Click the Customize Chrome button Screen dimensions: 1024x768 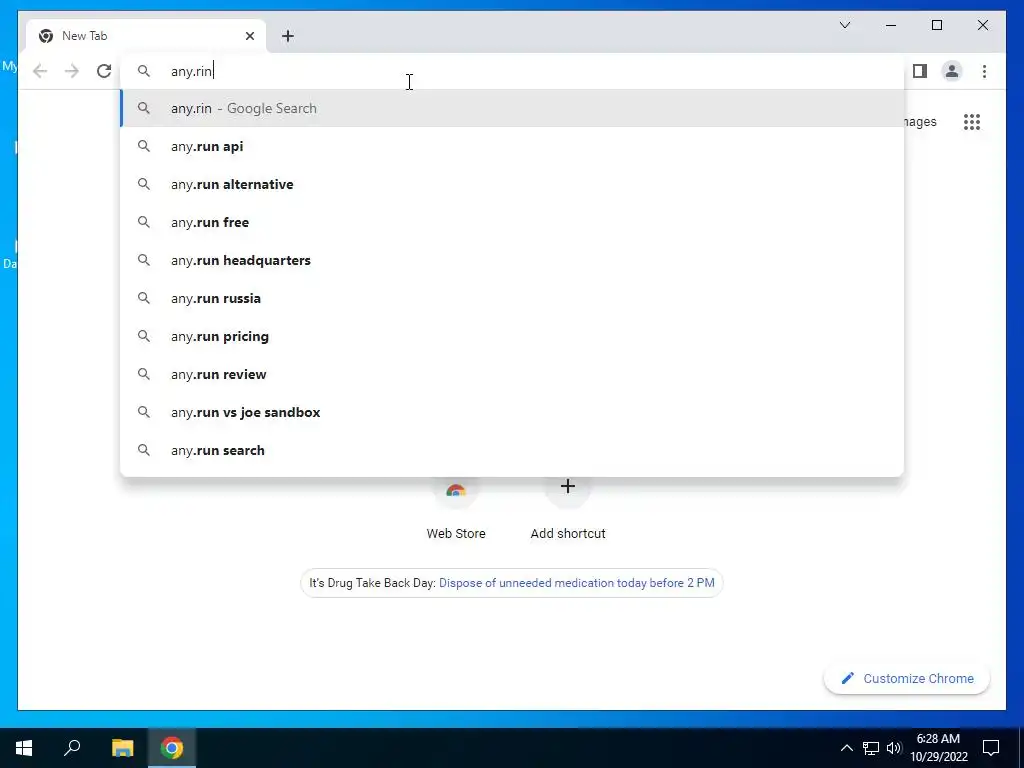coord(907,679)
